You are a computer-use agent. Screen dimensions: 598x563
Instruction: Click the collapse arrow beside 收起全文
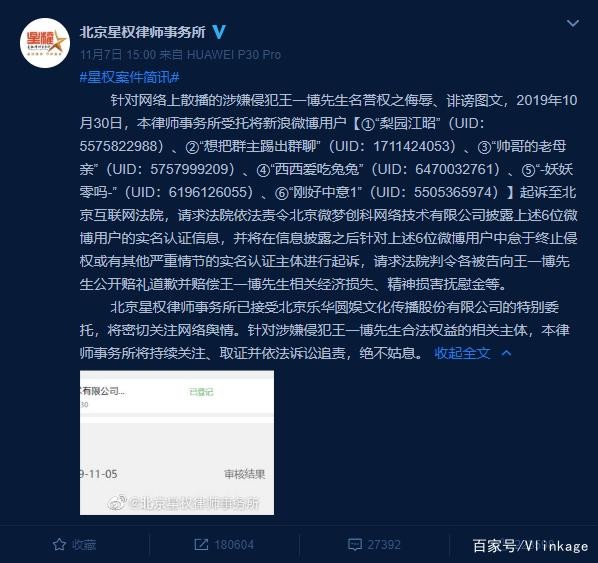pyautogui.click(x=506, y=353)
